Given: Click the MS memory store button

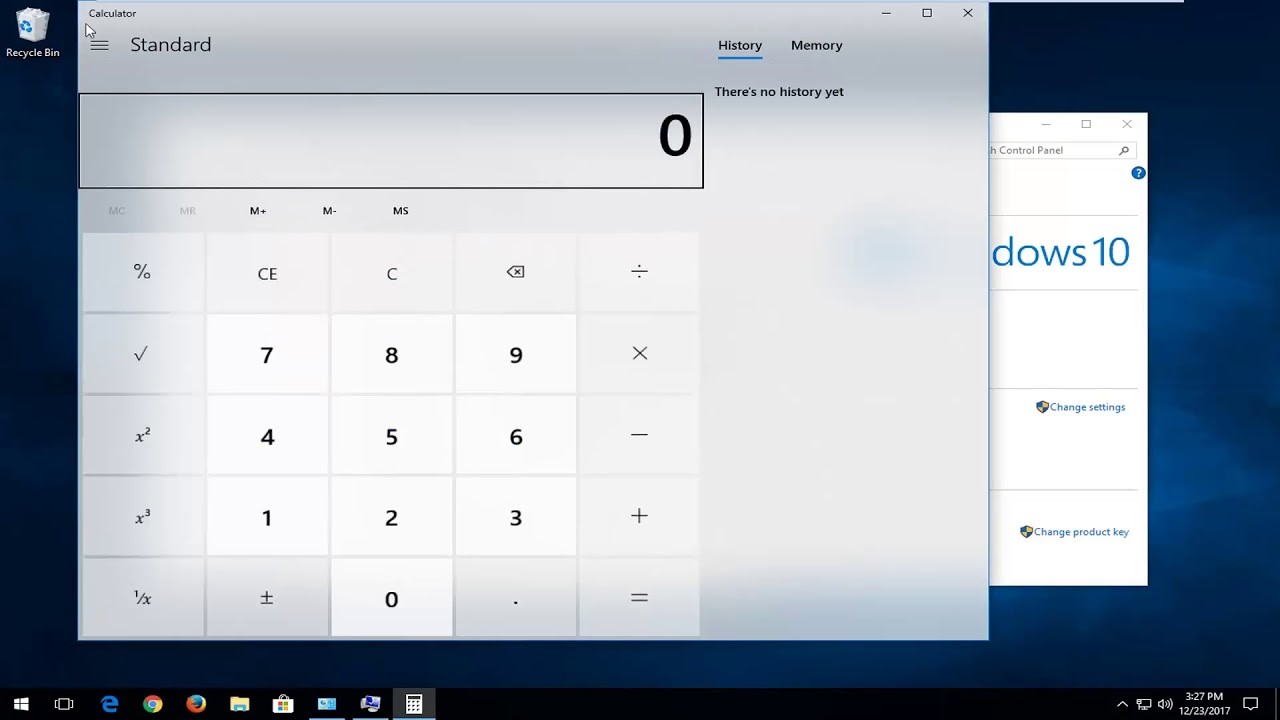Looking at the screenshot, I should [400, 211].
